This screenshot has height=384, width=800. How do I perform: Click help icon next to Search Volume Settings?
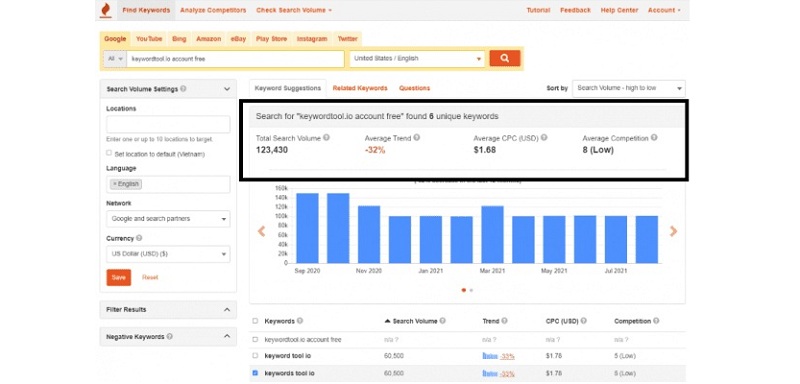pyautogui.click(x=183, y=89)
